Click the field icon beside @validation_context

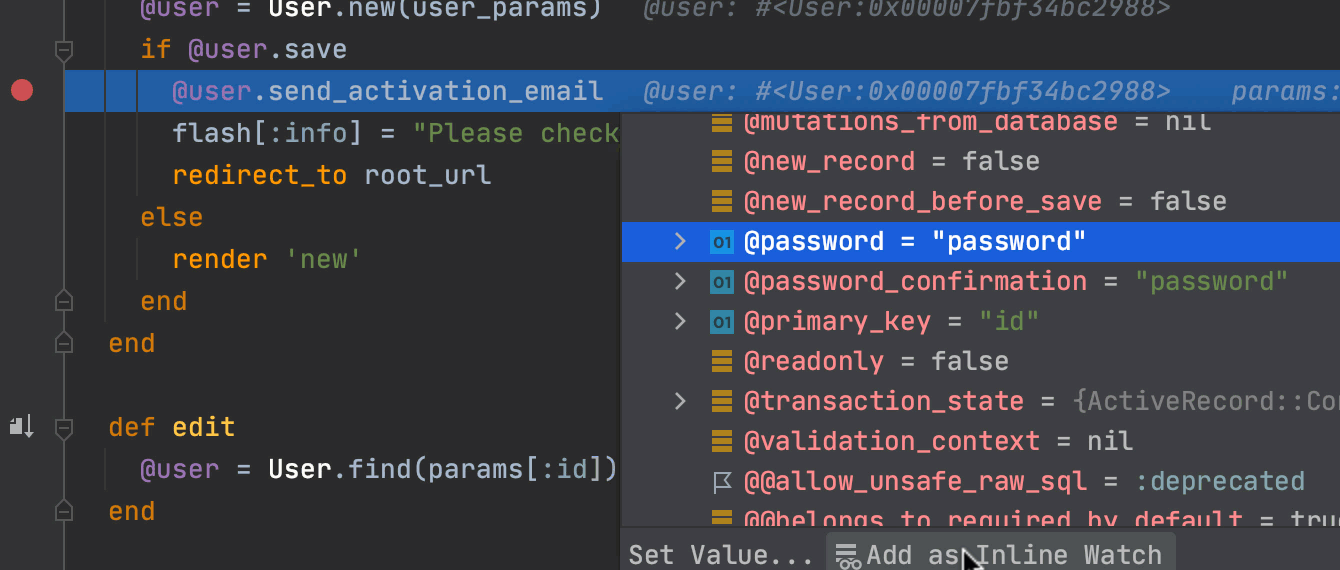(x=722, y=441)
